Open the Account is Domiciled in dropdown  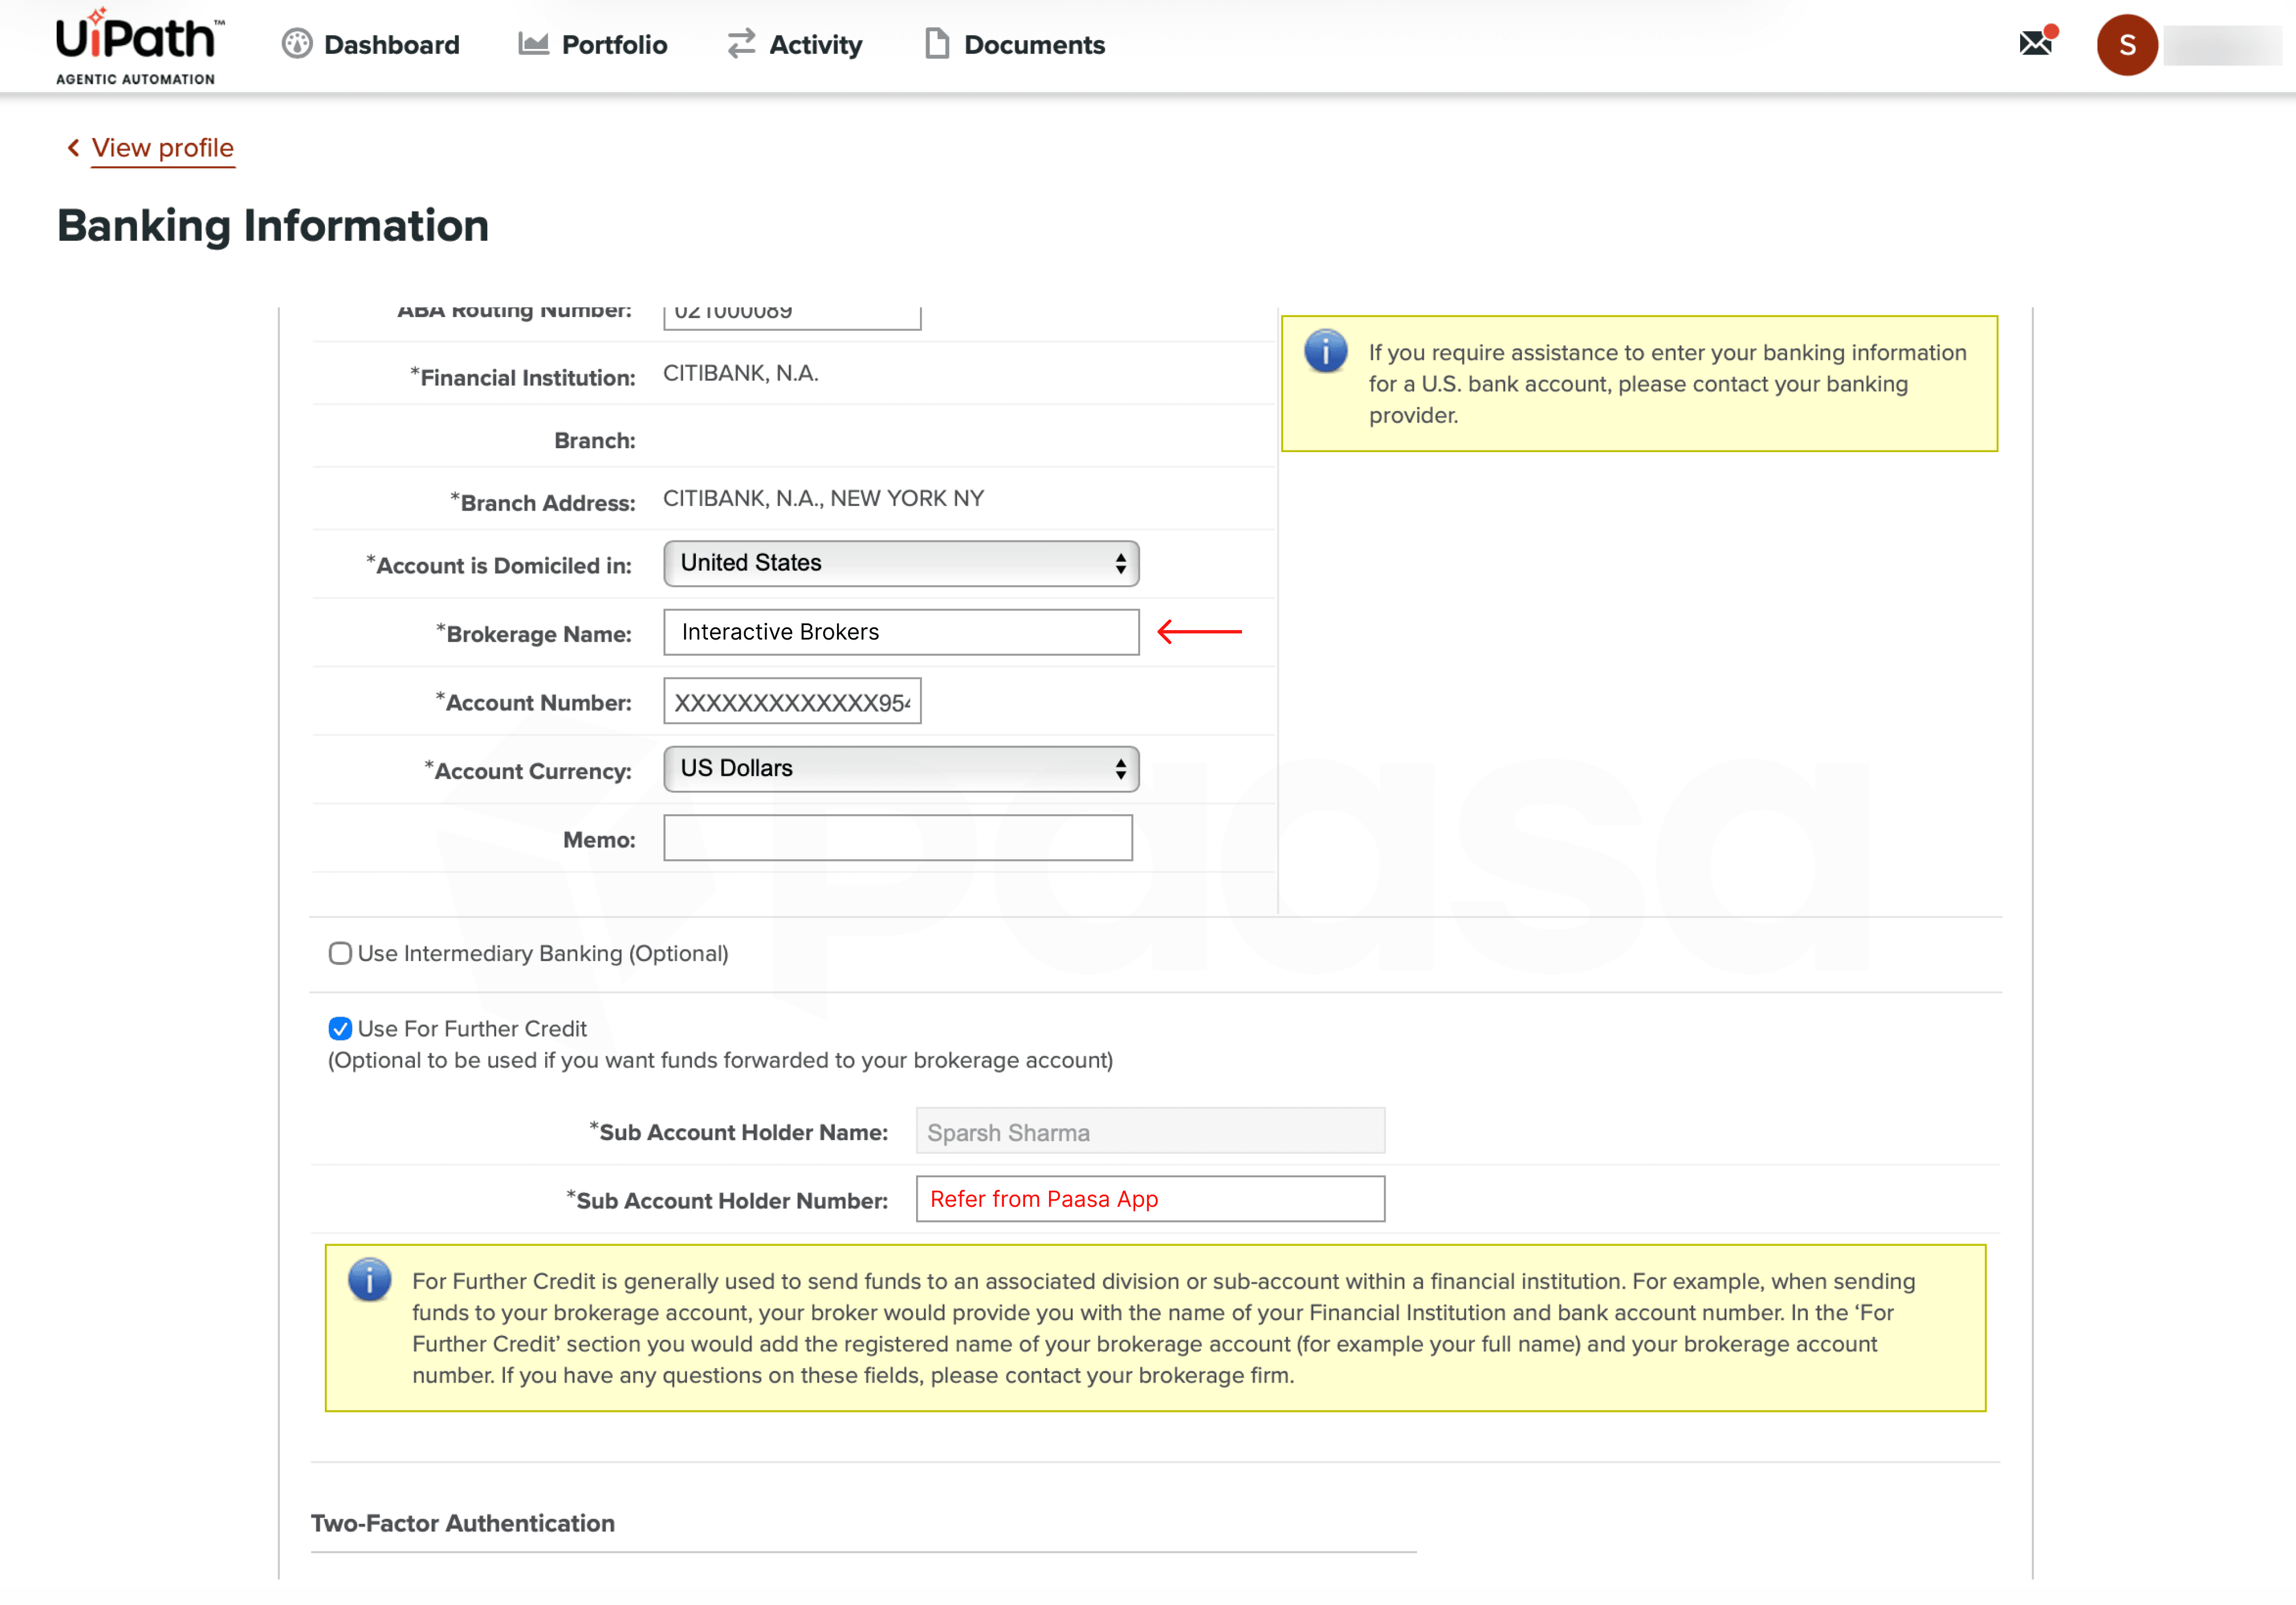pyautogui.click(x=900, y=563)
